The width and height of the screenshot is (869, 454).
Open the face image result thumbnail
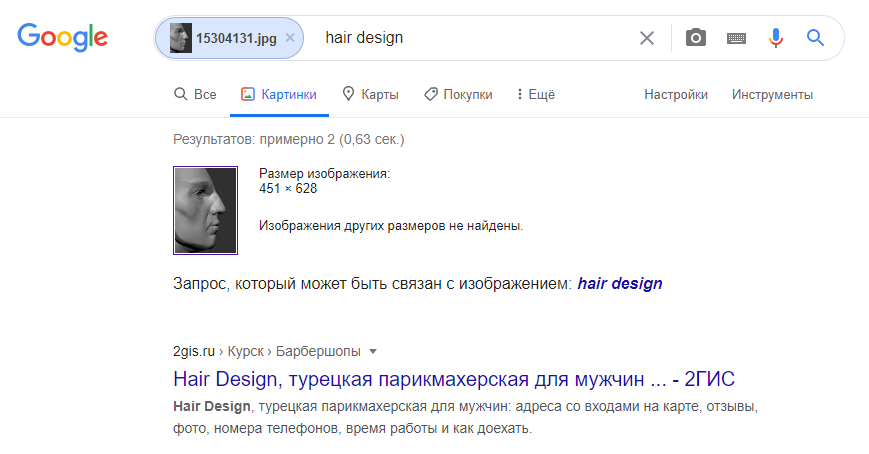point(205,211)
